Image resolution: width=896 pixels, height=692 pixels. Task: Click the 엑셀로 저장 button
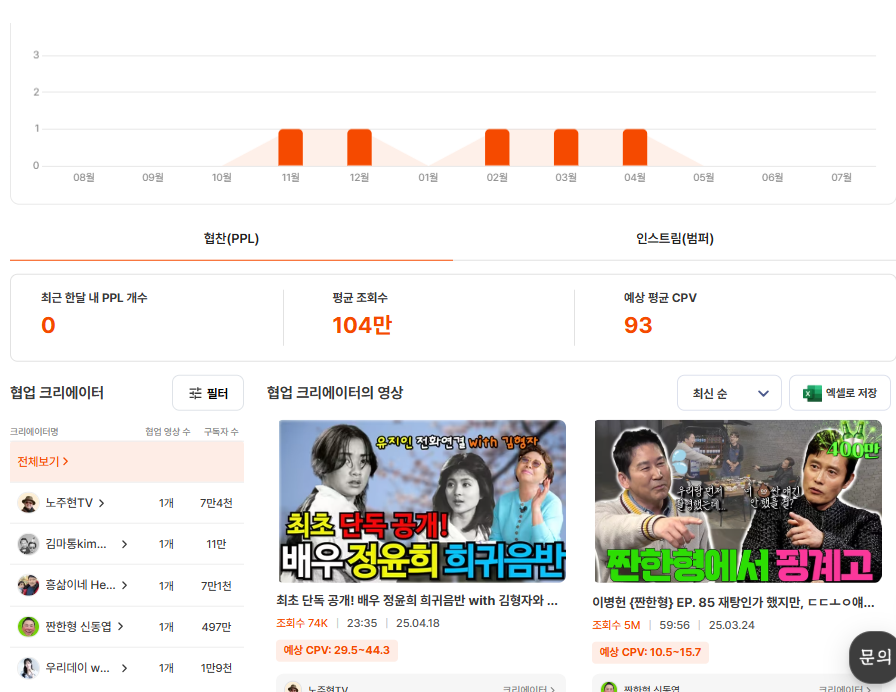pyautogui.click(x=838, y=392)
